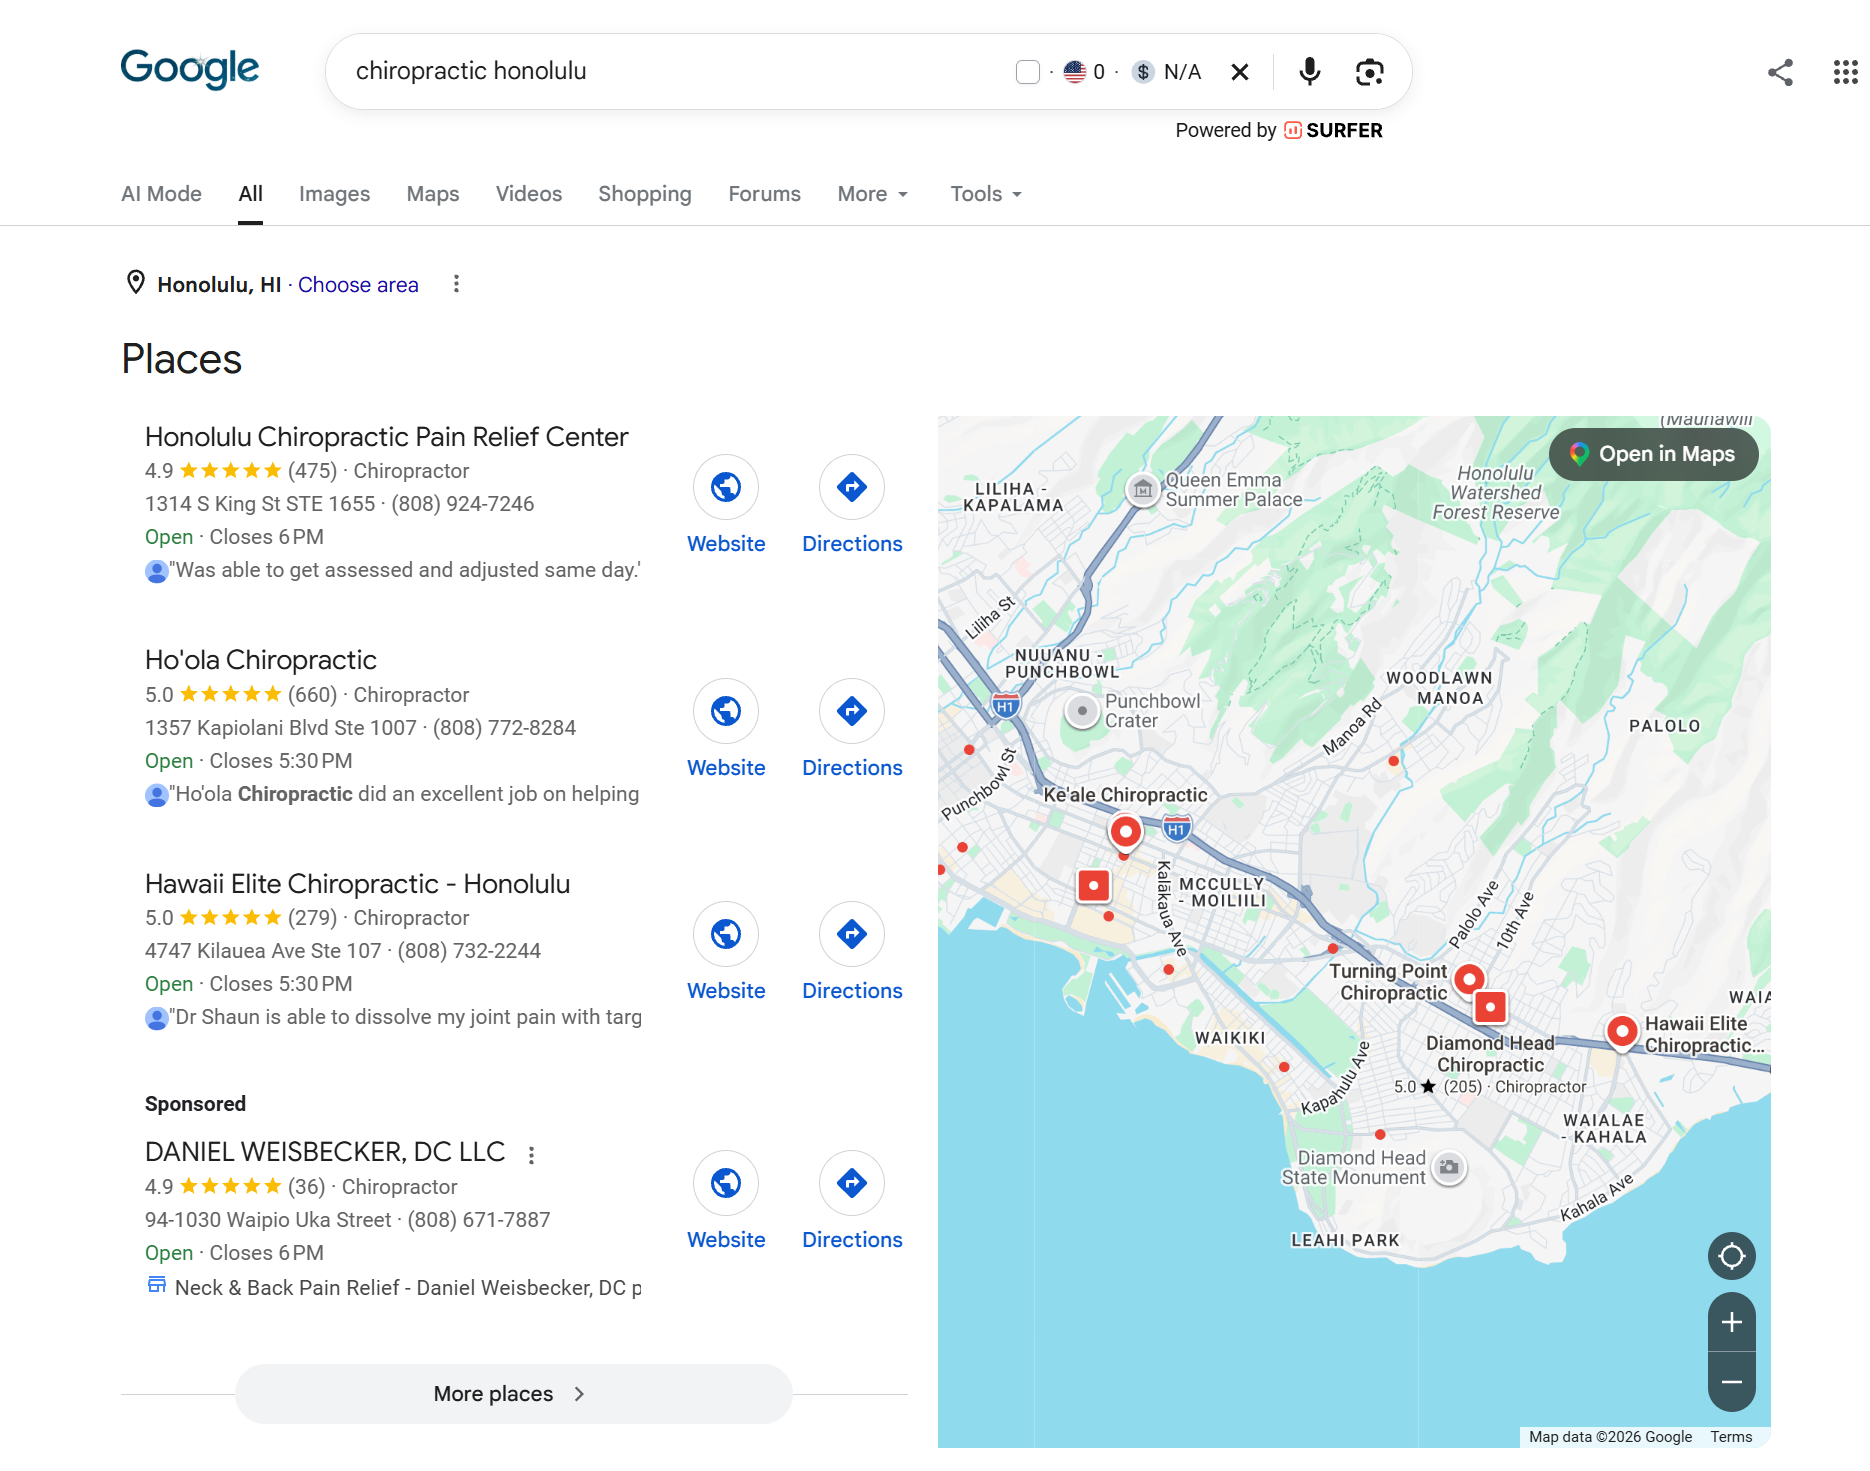Get Directions to Honolulu Chiropractic Pain Relief Center
Screen dimensions: 1870x1471
pyautogui.click(x=852, y=487)
